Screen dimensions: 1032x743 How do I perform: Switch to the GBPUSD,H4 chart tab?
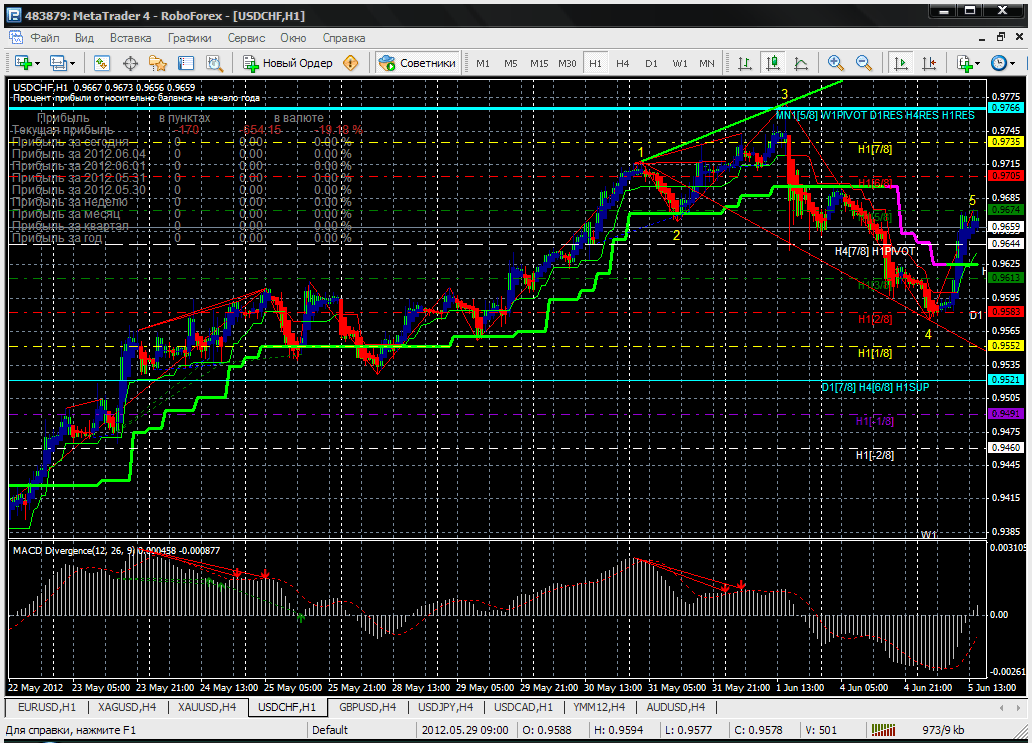pyautogui.click(x=367, y=708)
